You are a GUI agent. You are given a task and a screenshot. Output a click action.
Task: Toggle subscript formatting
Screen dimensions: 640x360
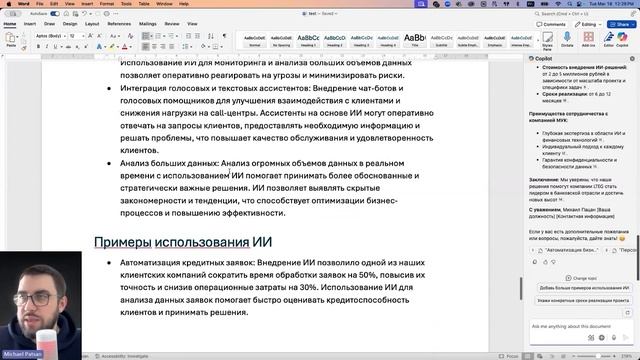(78, 47)
